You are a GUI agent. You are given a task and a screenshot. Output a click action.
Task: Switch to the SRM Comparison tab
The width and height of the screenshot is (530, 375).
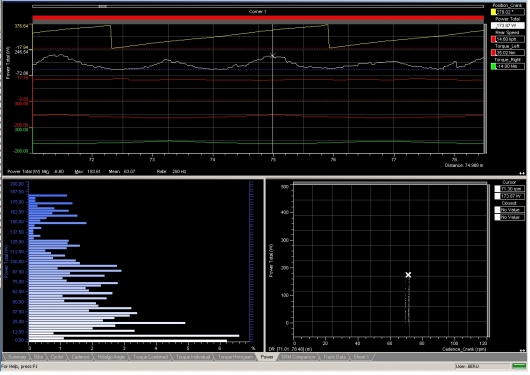pyautogui.click(x=298, y=357)
